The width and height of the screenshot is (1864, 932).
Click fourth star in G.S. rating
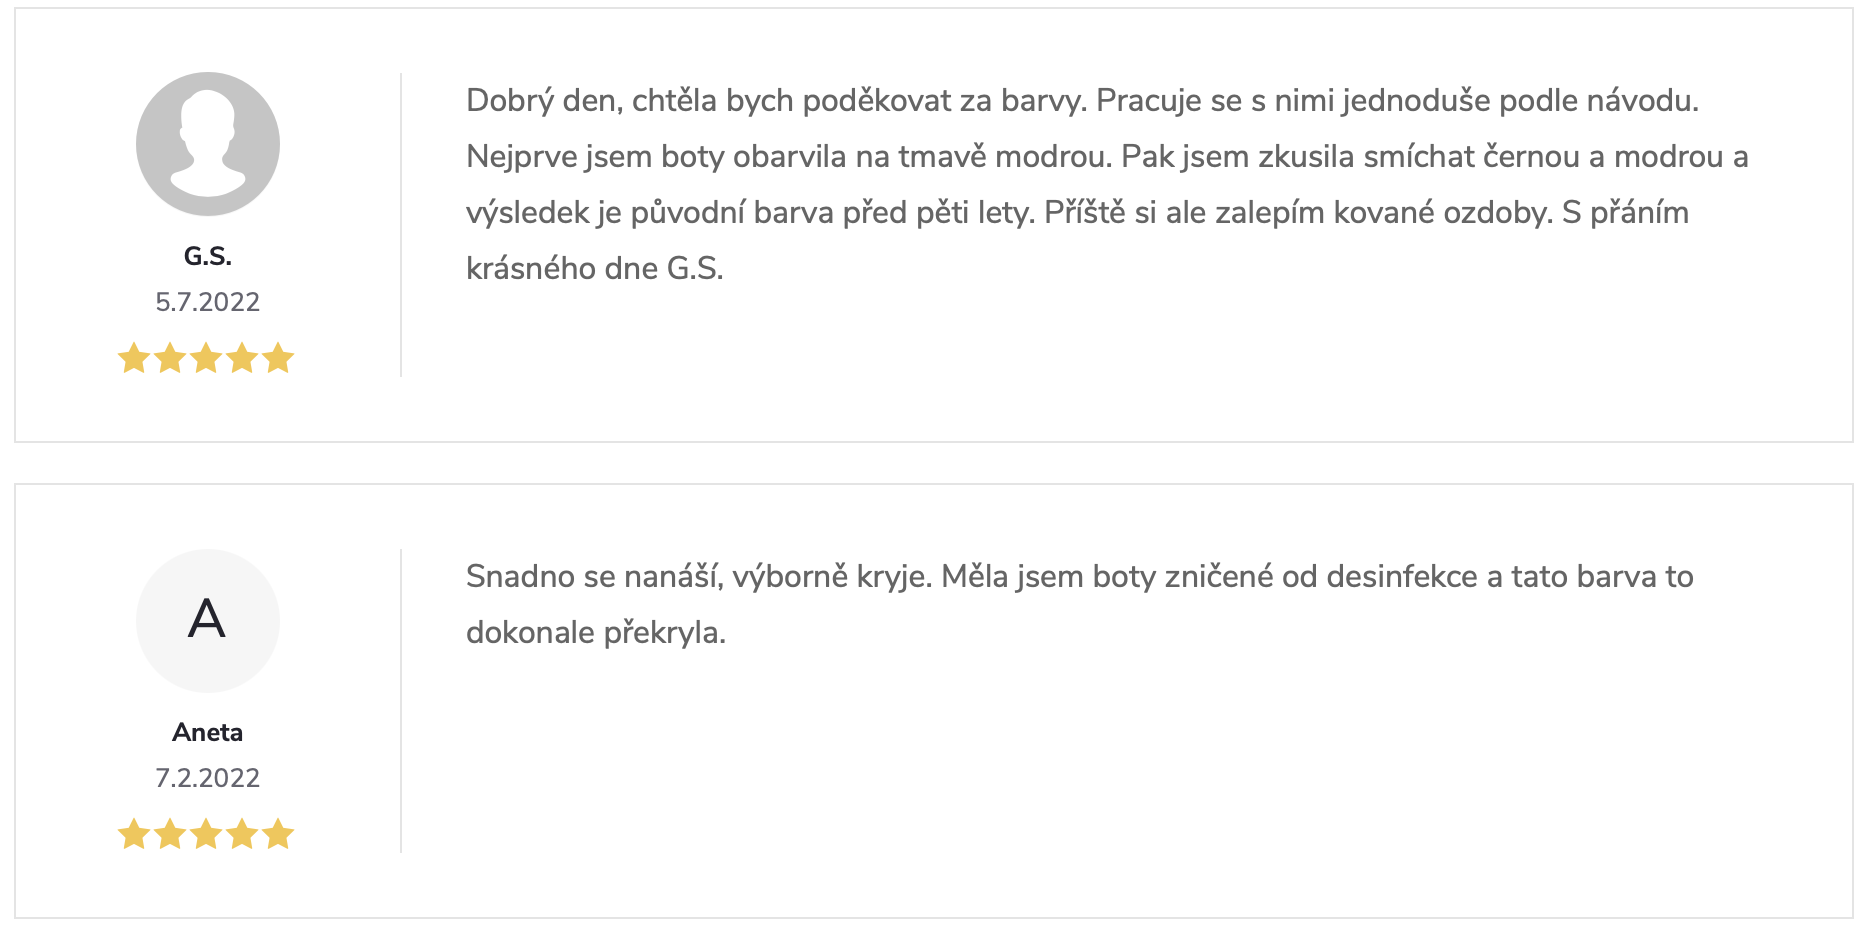coord(242,358)
